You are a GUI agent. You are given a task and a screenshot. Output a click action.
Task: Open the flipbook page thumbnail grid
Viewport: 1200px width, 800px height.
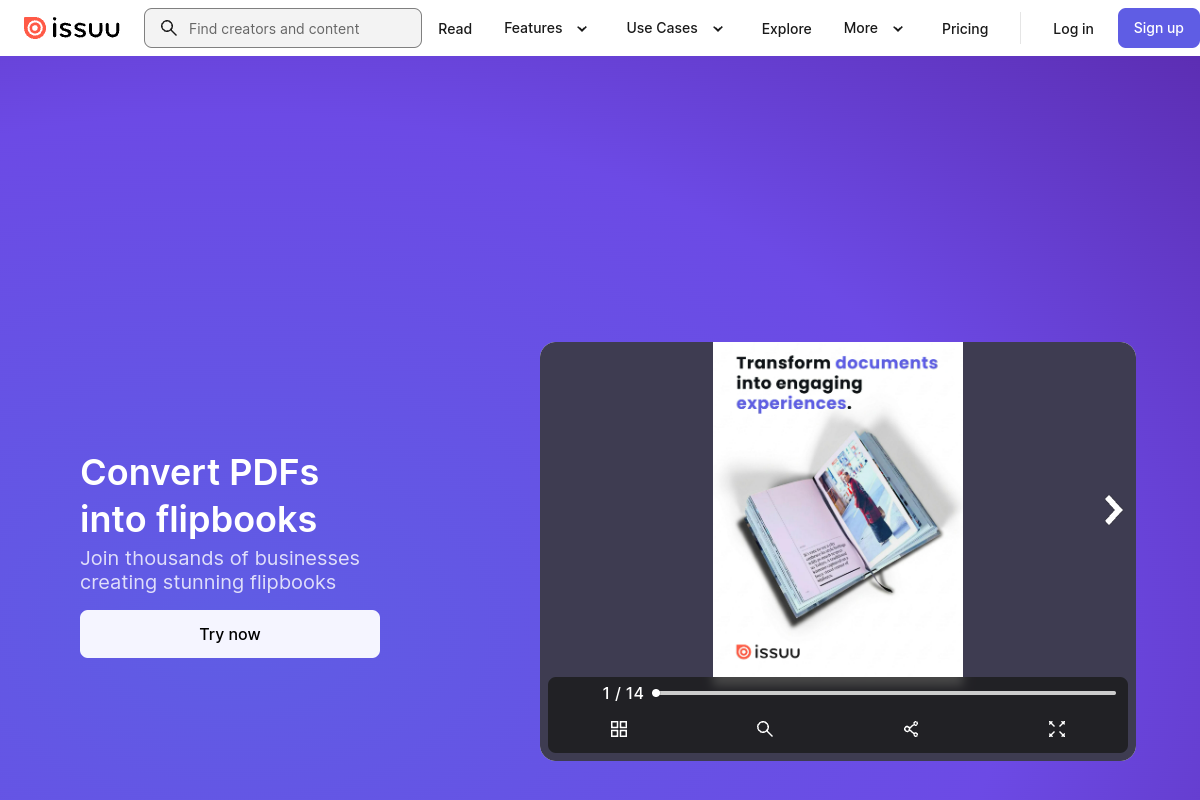pyautogui.click(x=619, y=729)
